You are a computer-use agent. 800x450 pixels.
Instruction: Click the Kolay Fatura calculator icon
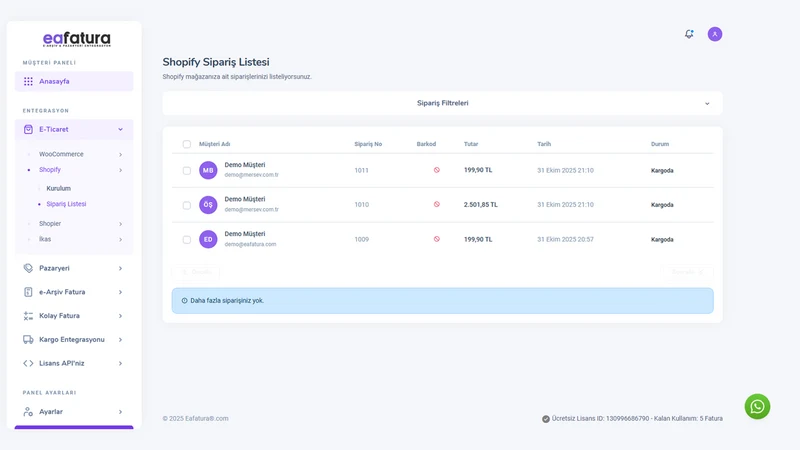click(28, 316)
